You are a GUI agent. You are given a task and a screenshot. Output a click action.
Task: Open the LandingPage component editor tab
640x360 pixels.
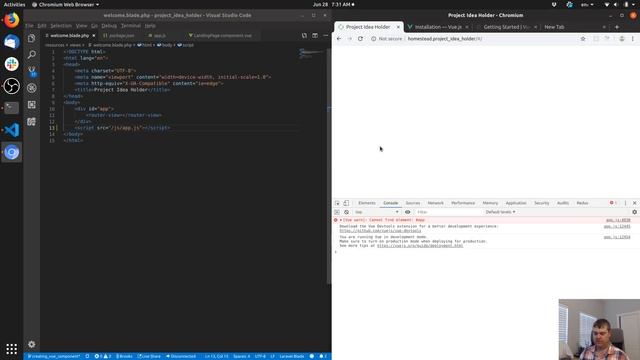click(222, 36)
